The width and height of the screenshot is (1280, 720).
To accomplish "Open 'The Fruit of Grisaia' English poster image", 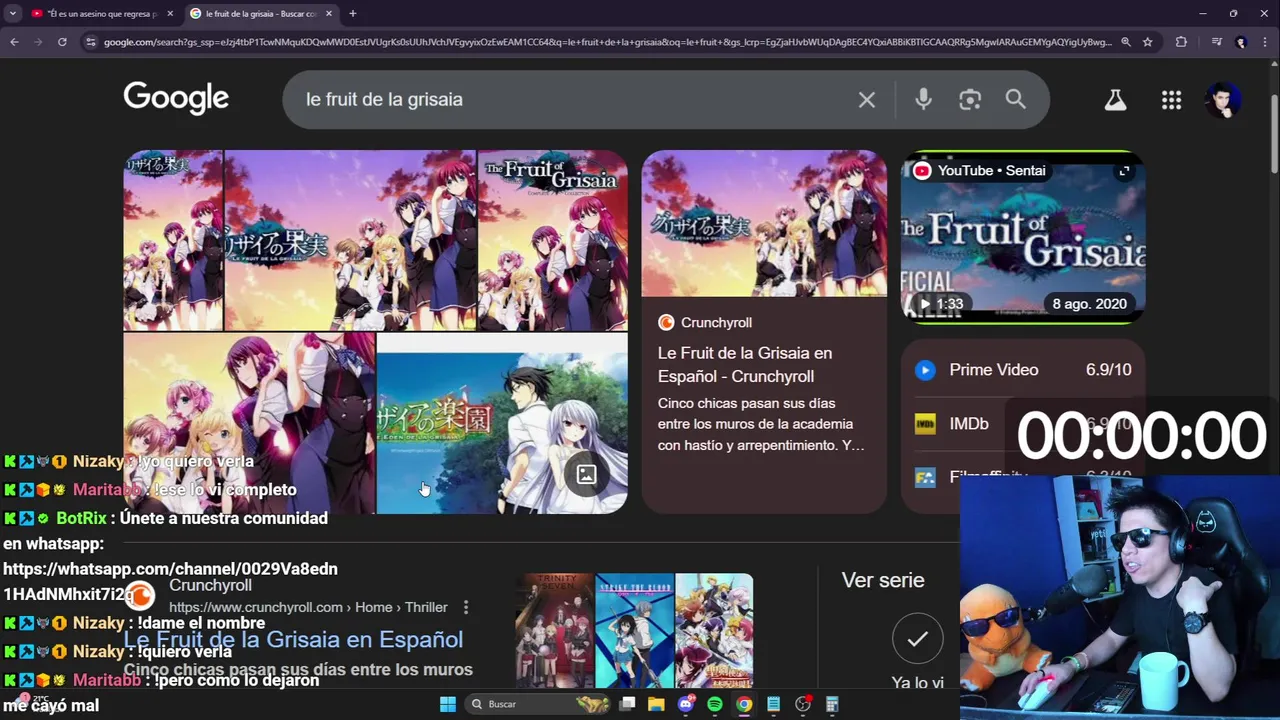I will point(553,240).
